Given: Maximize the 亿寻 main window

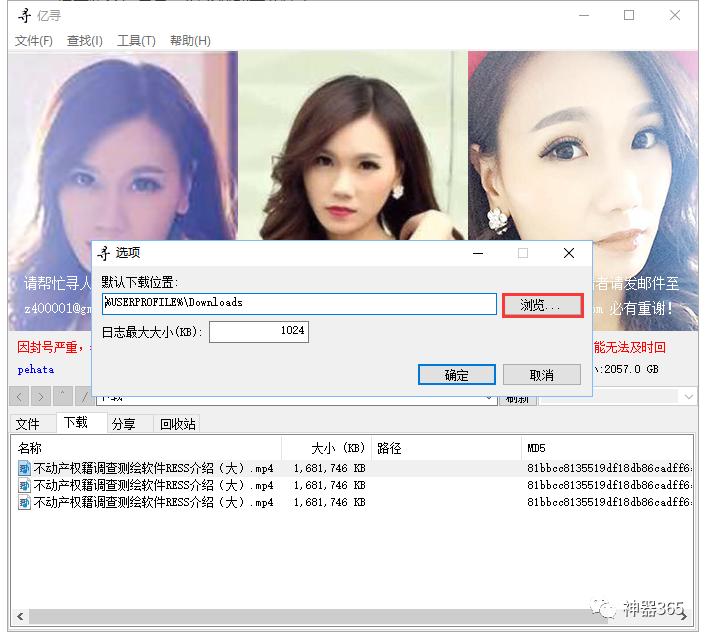Looking at the screenshot, I should [x=629, y=15].
